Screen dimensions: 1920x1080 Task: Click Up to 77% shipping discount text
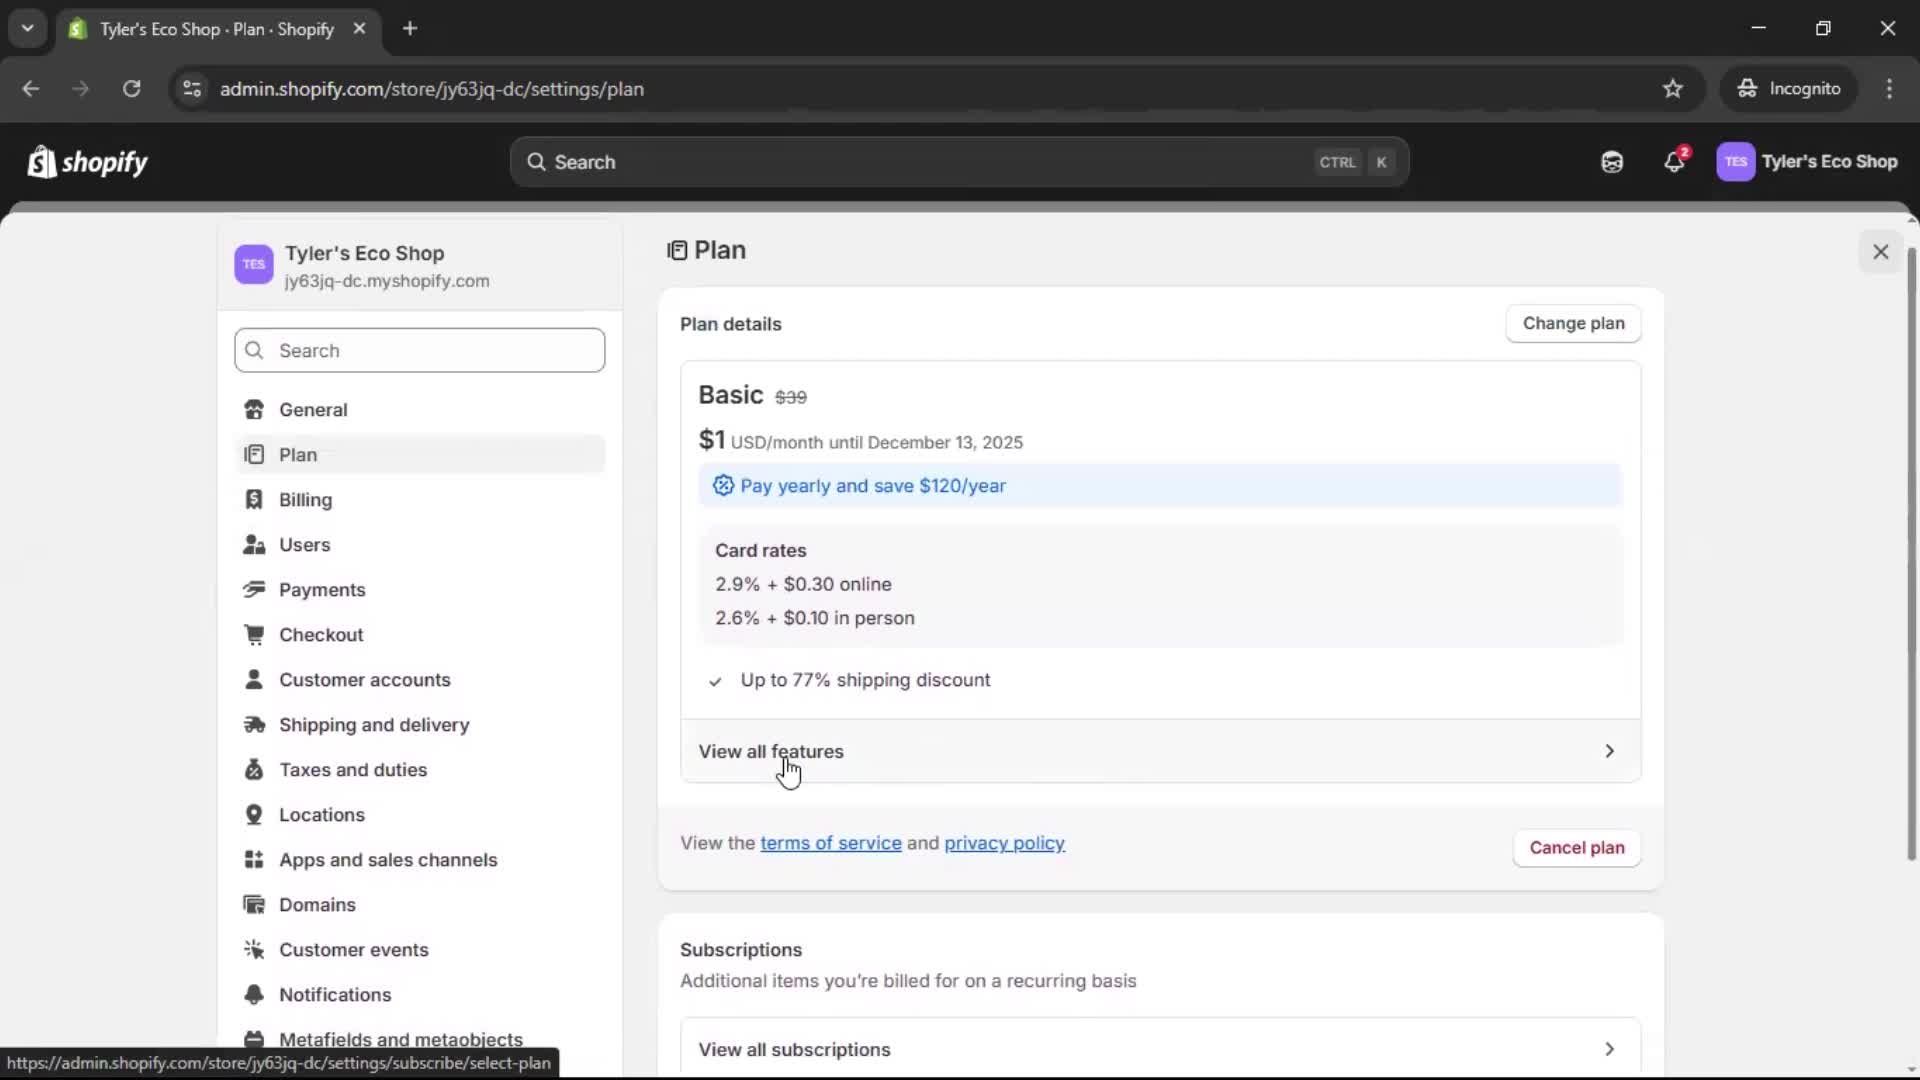pos(865,680)
